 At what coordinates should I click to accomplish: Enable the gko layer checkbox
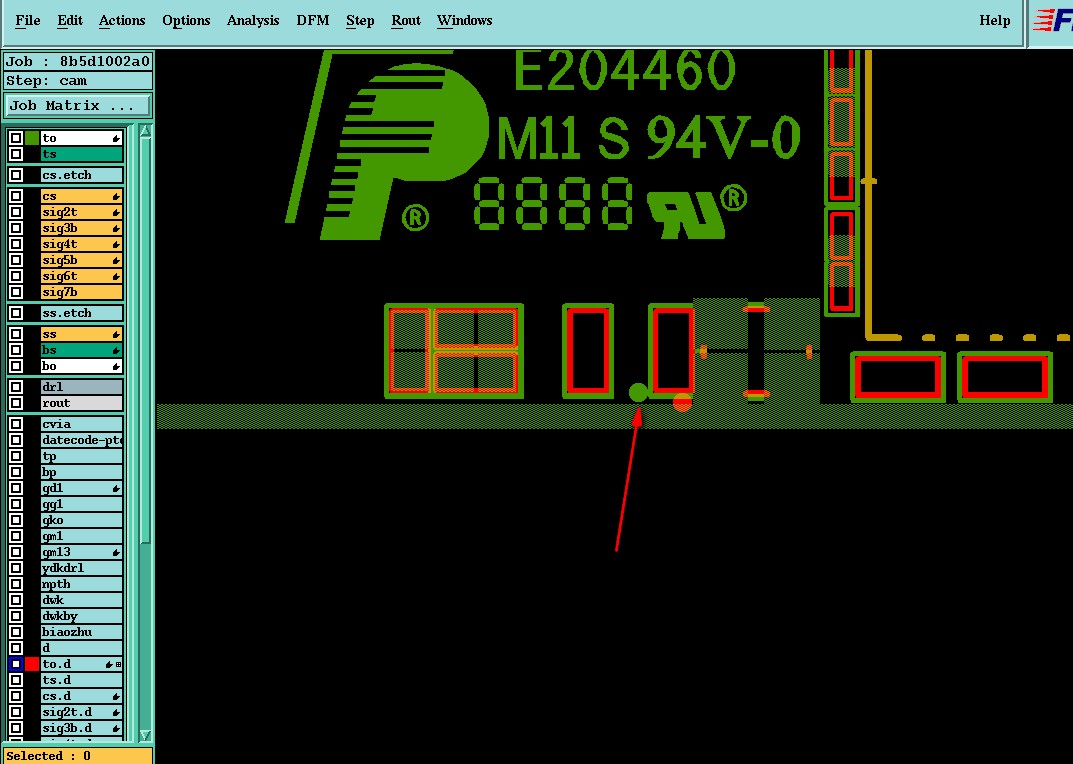click(x=16, y=520)
